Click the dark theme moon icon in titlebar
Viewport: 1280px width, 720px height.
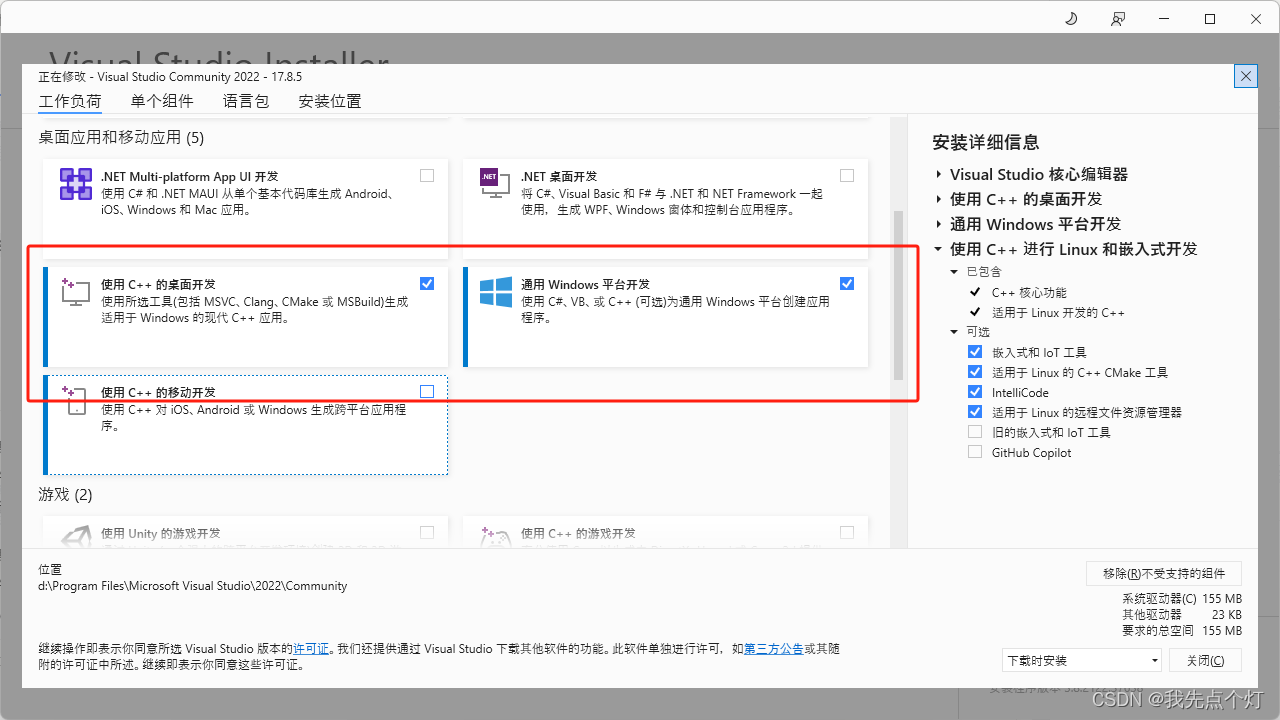(x=1070, y=18)
